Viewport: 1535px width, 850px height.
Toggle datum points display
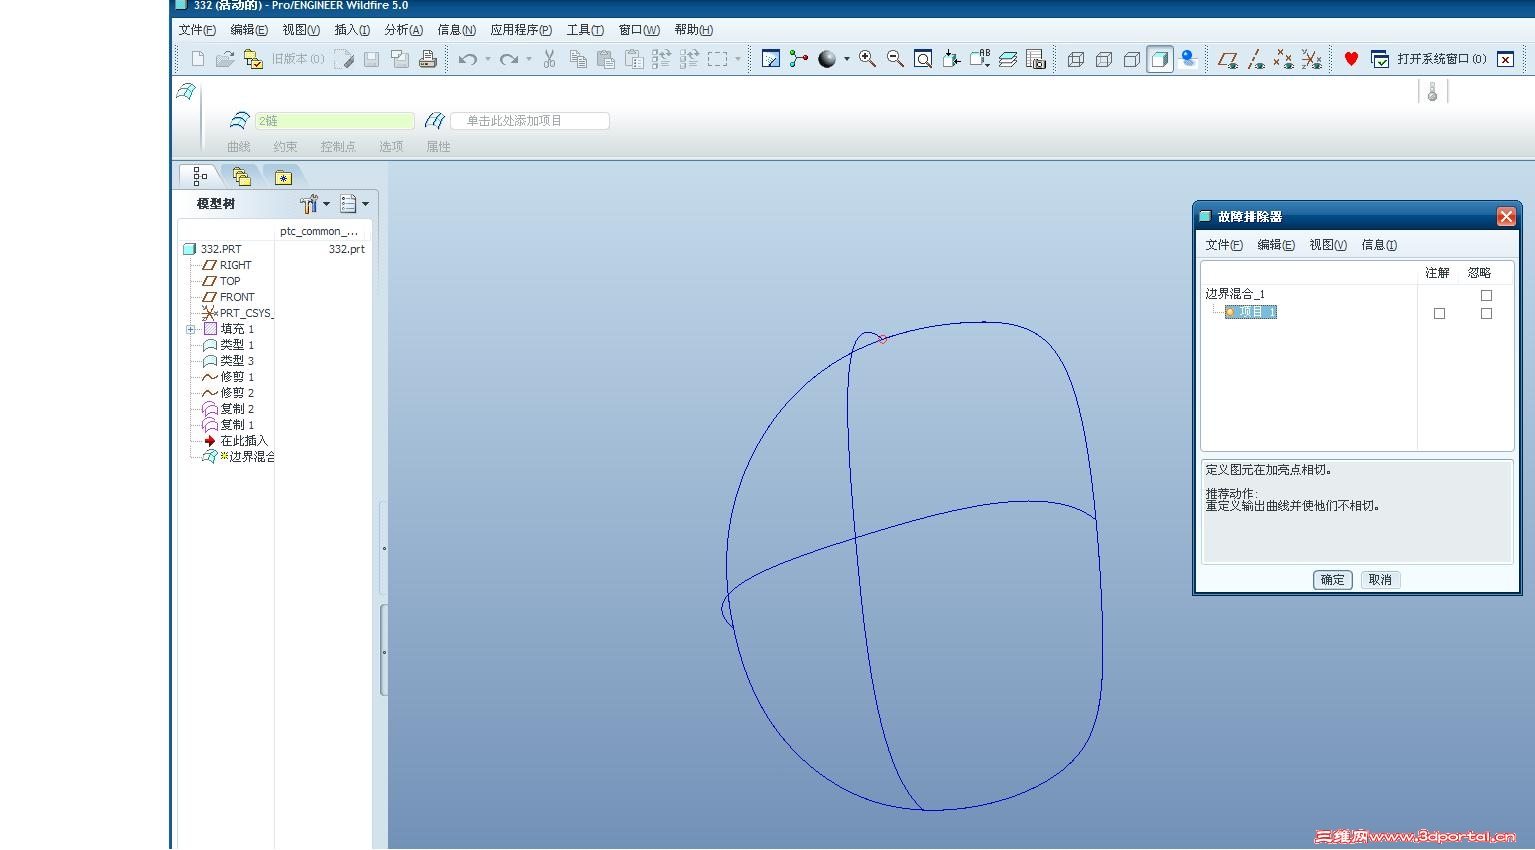point(1283,59)
